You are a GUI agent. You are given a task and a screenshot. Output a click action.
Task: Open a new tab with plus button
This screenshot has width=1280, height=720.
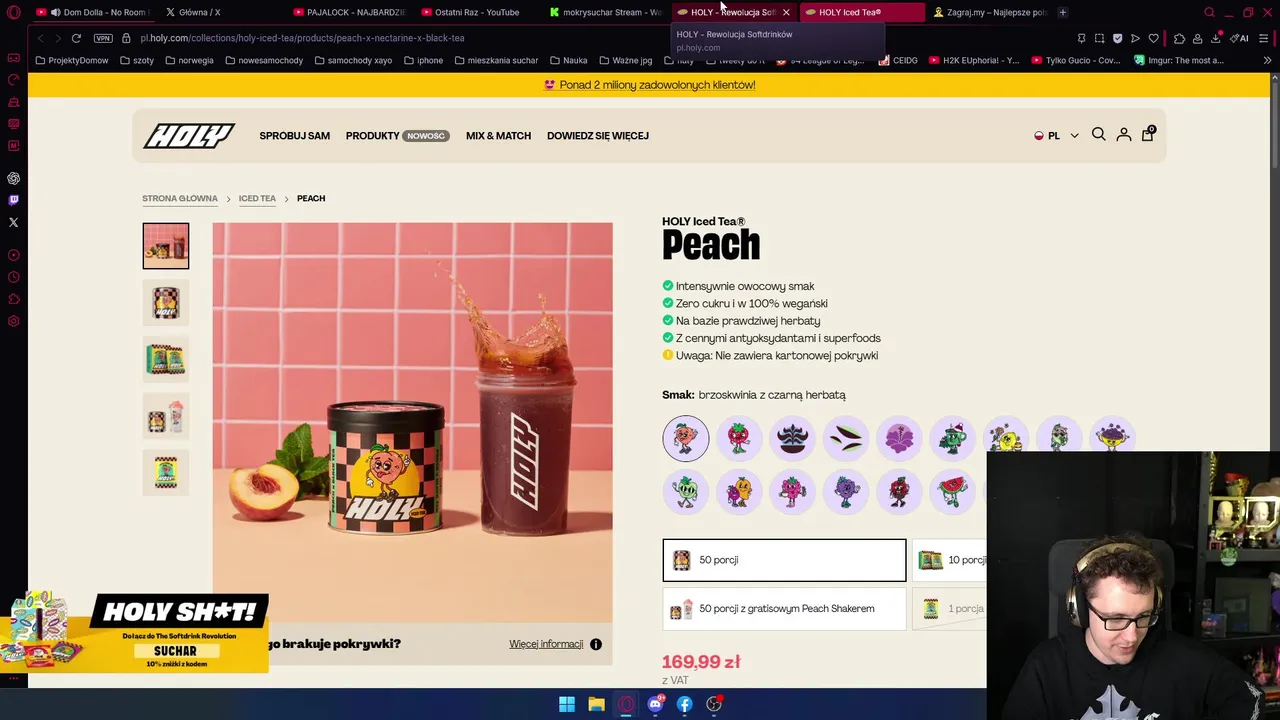tap(1063, 12)
